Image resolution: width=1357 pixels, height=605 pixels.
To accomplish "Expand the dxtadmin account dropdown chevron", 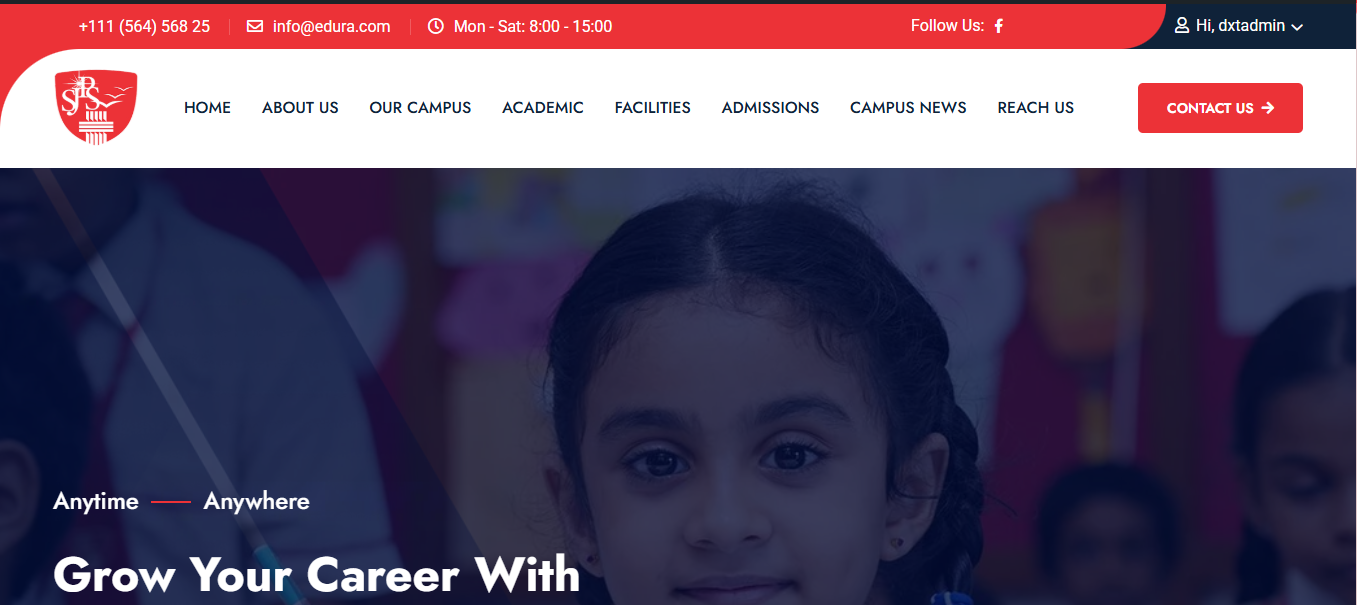I will pyautogui.click(x=1297, y=27).
